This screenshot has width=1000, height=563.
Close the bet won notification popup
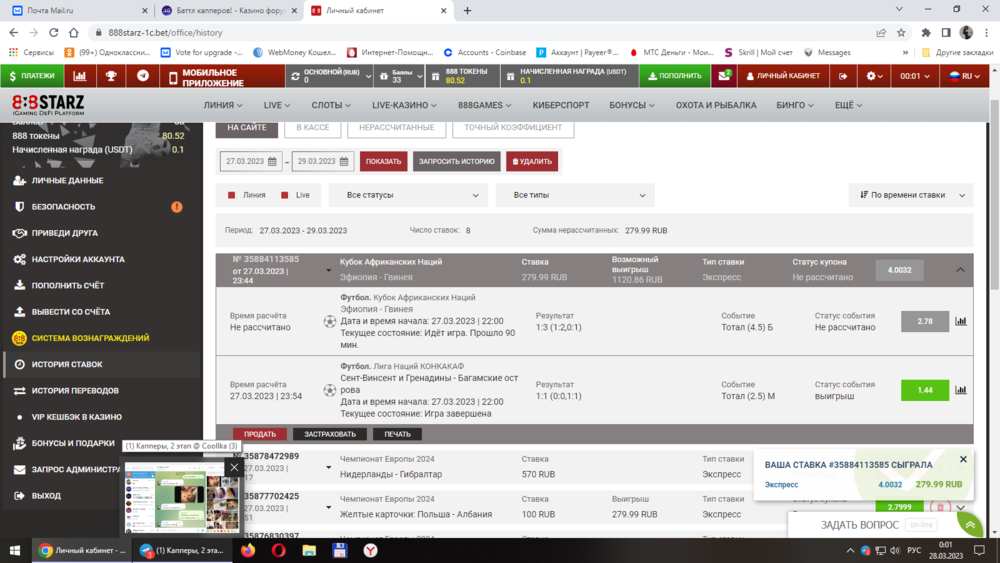click(x=963, y=459)
